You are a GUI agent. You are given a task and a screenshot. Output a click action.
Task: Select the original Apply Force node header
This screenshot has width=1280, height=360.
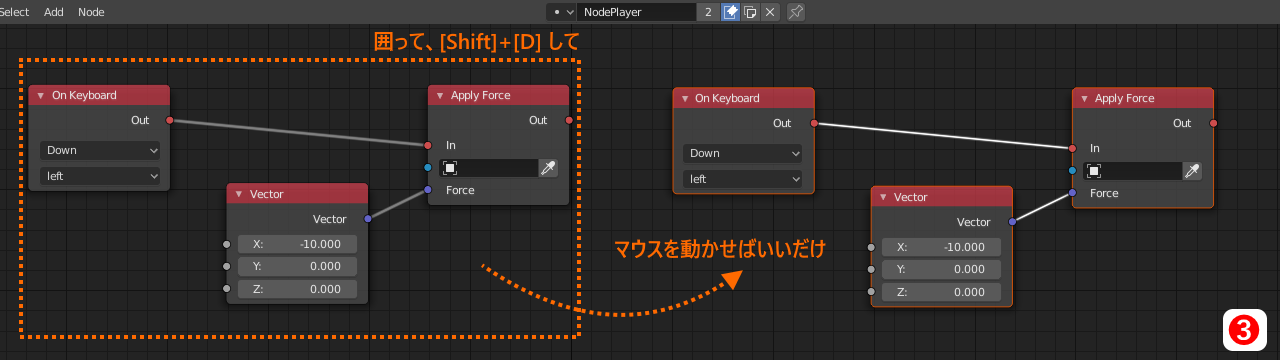(499, 95)
